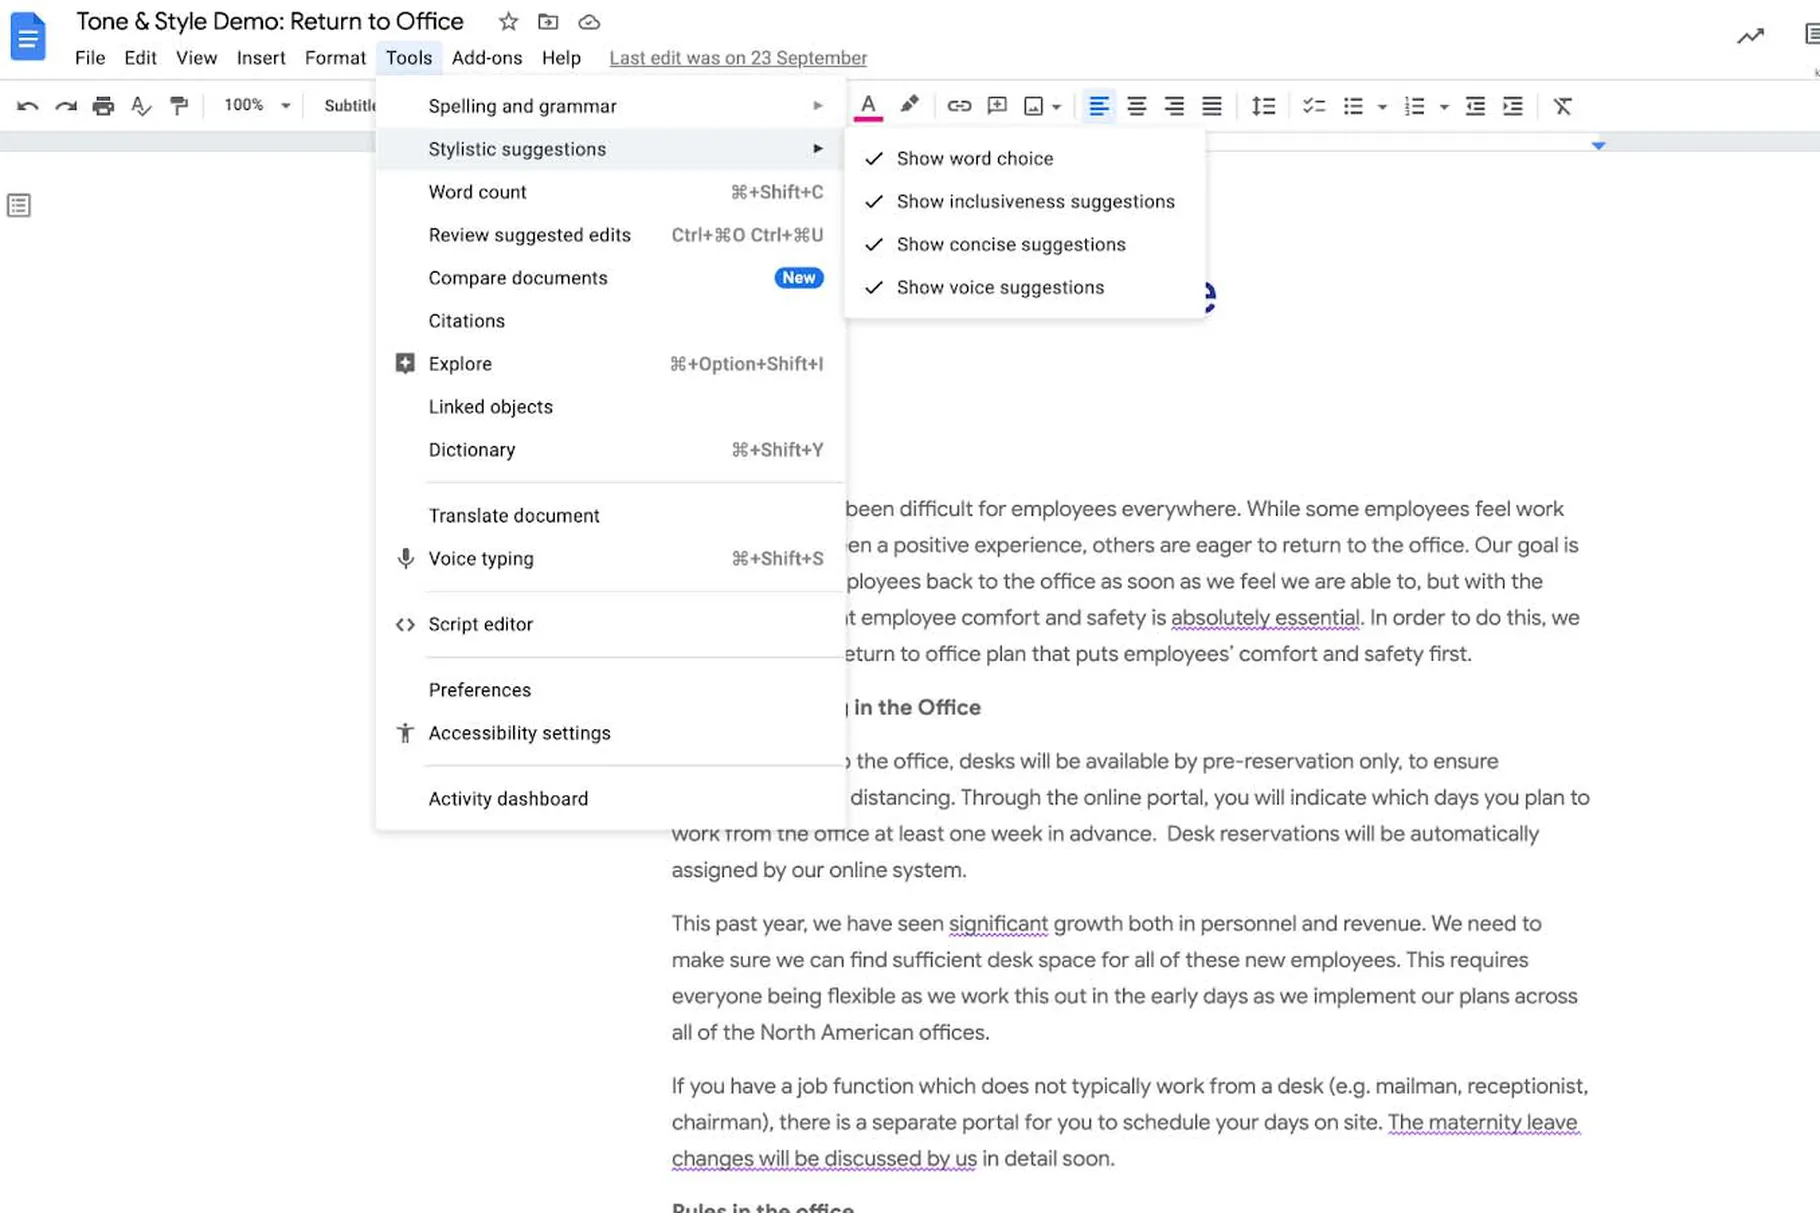Viewport: 1820px width, 1213px height.
Task: Click the insert link icon
Action: [x=958, y=106]
